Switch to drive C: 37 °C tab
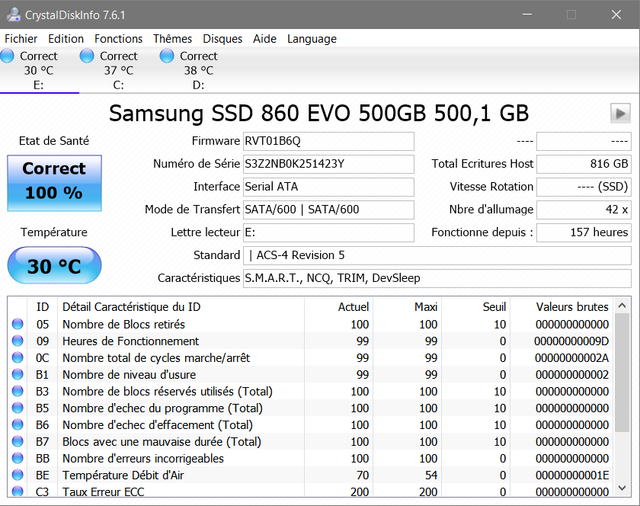This screenshot has width=640, height=506. pos(118,70)
